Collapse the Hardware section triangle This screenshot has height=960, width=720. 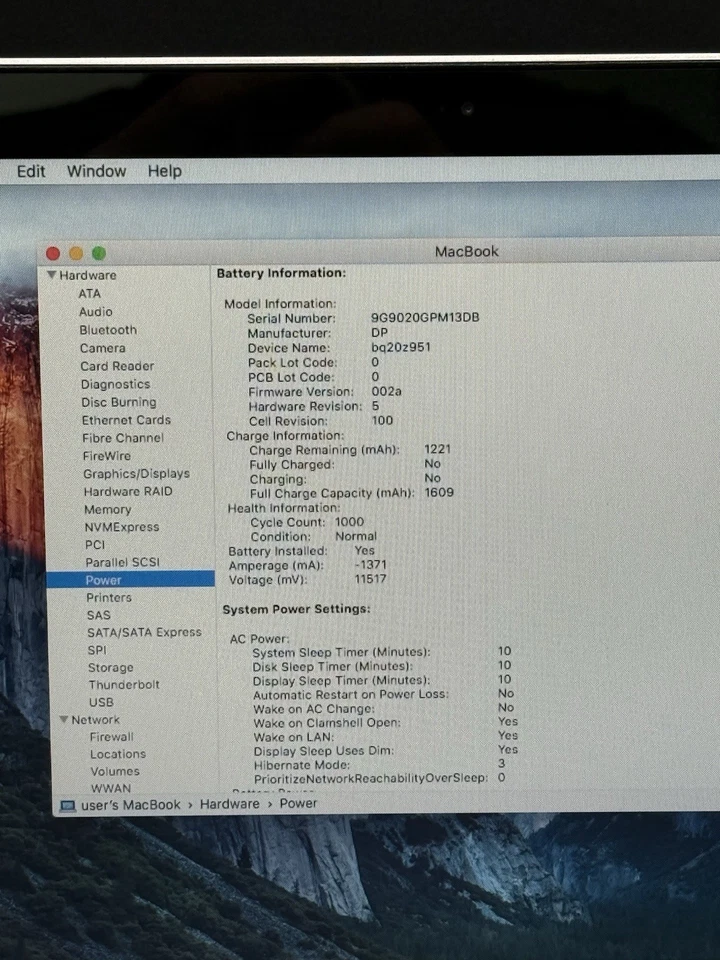[51, 275]
